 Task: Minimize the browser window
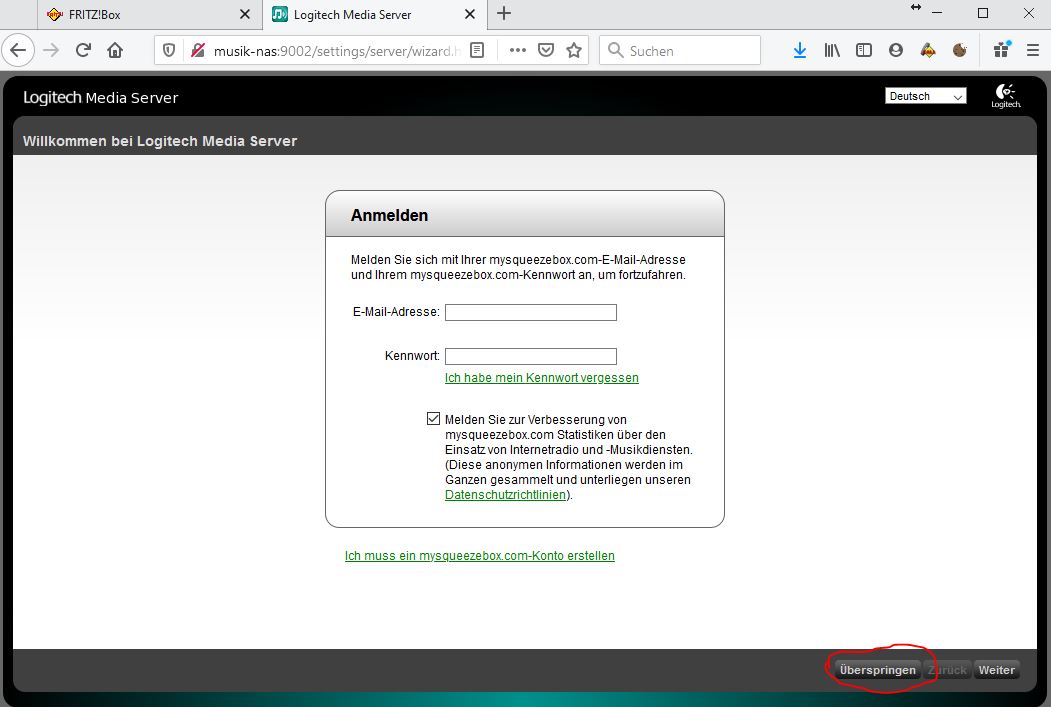(937, 13)
